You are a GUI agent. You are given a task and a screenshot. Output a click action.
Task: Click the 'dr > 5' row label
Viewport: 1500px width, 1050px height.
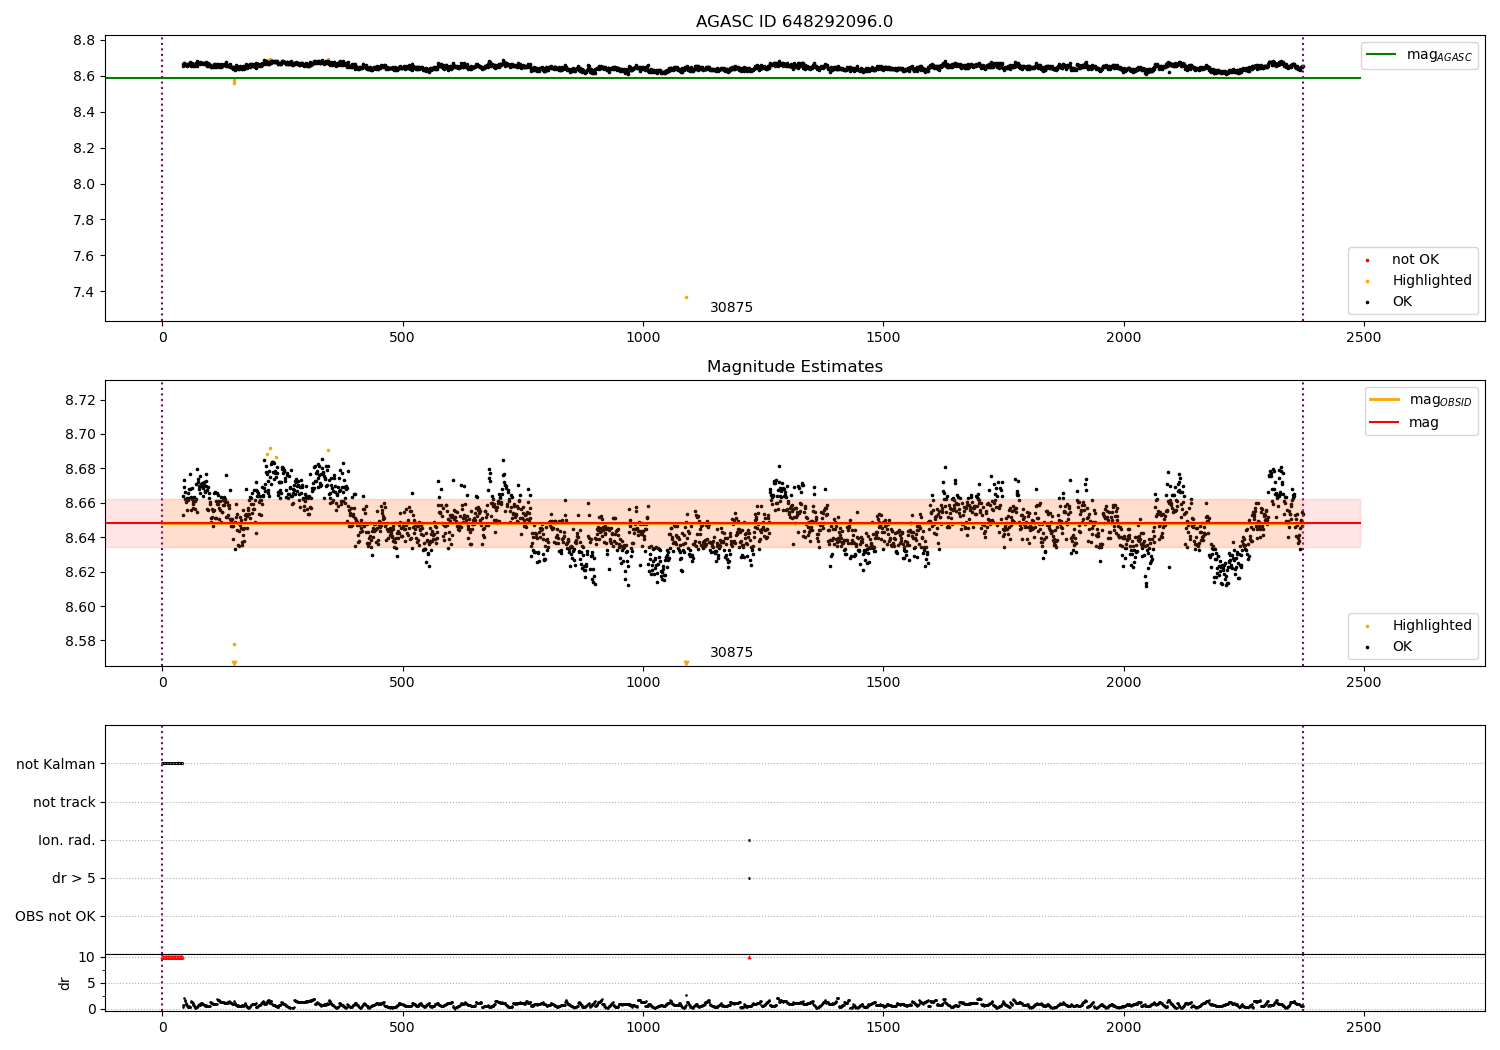click(x=74, y=879)
